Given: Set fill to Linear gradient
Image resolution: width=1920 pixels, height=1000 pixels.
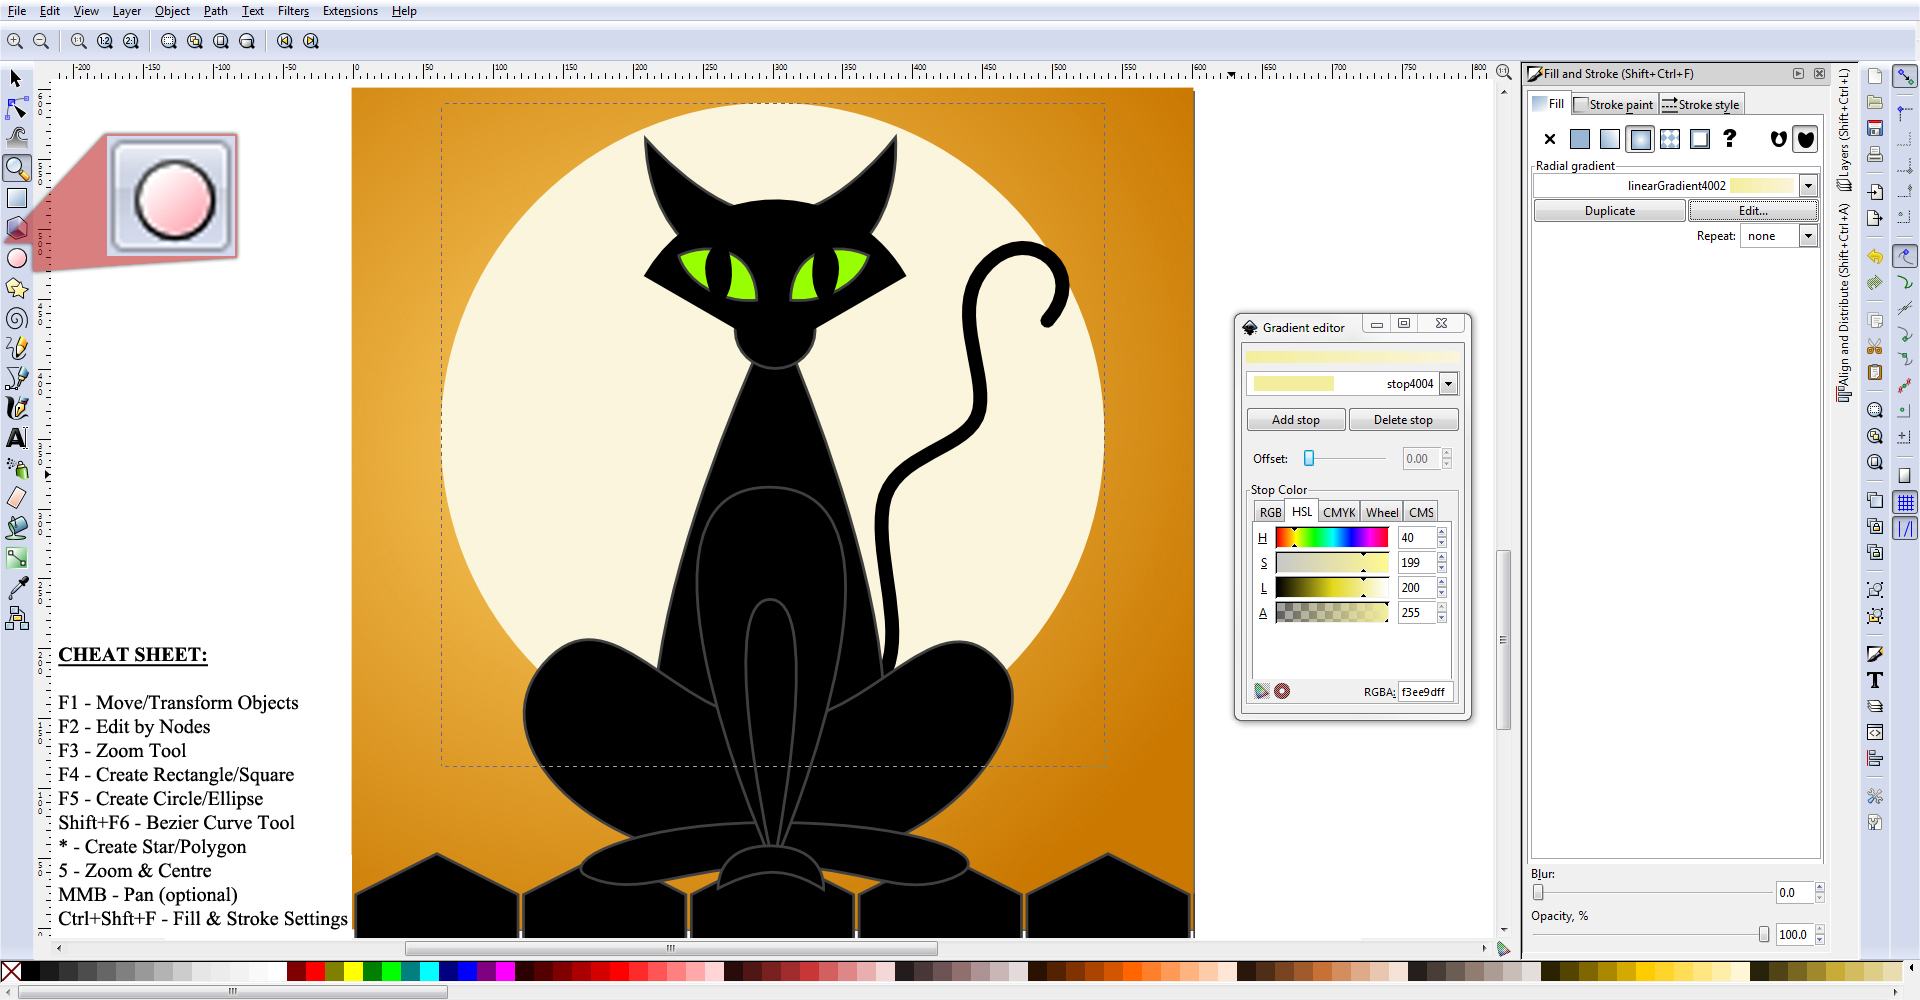Looking at the screenshot, I should (1610, 139).
